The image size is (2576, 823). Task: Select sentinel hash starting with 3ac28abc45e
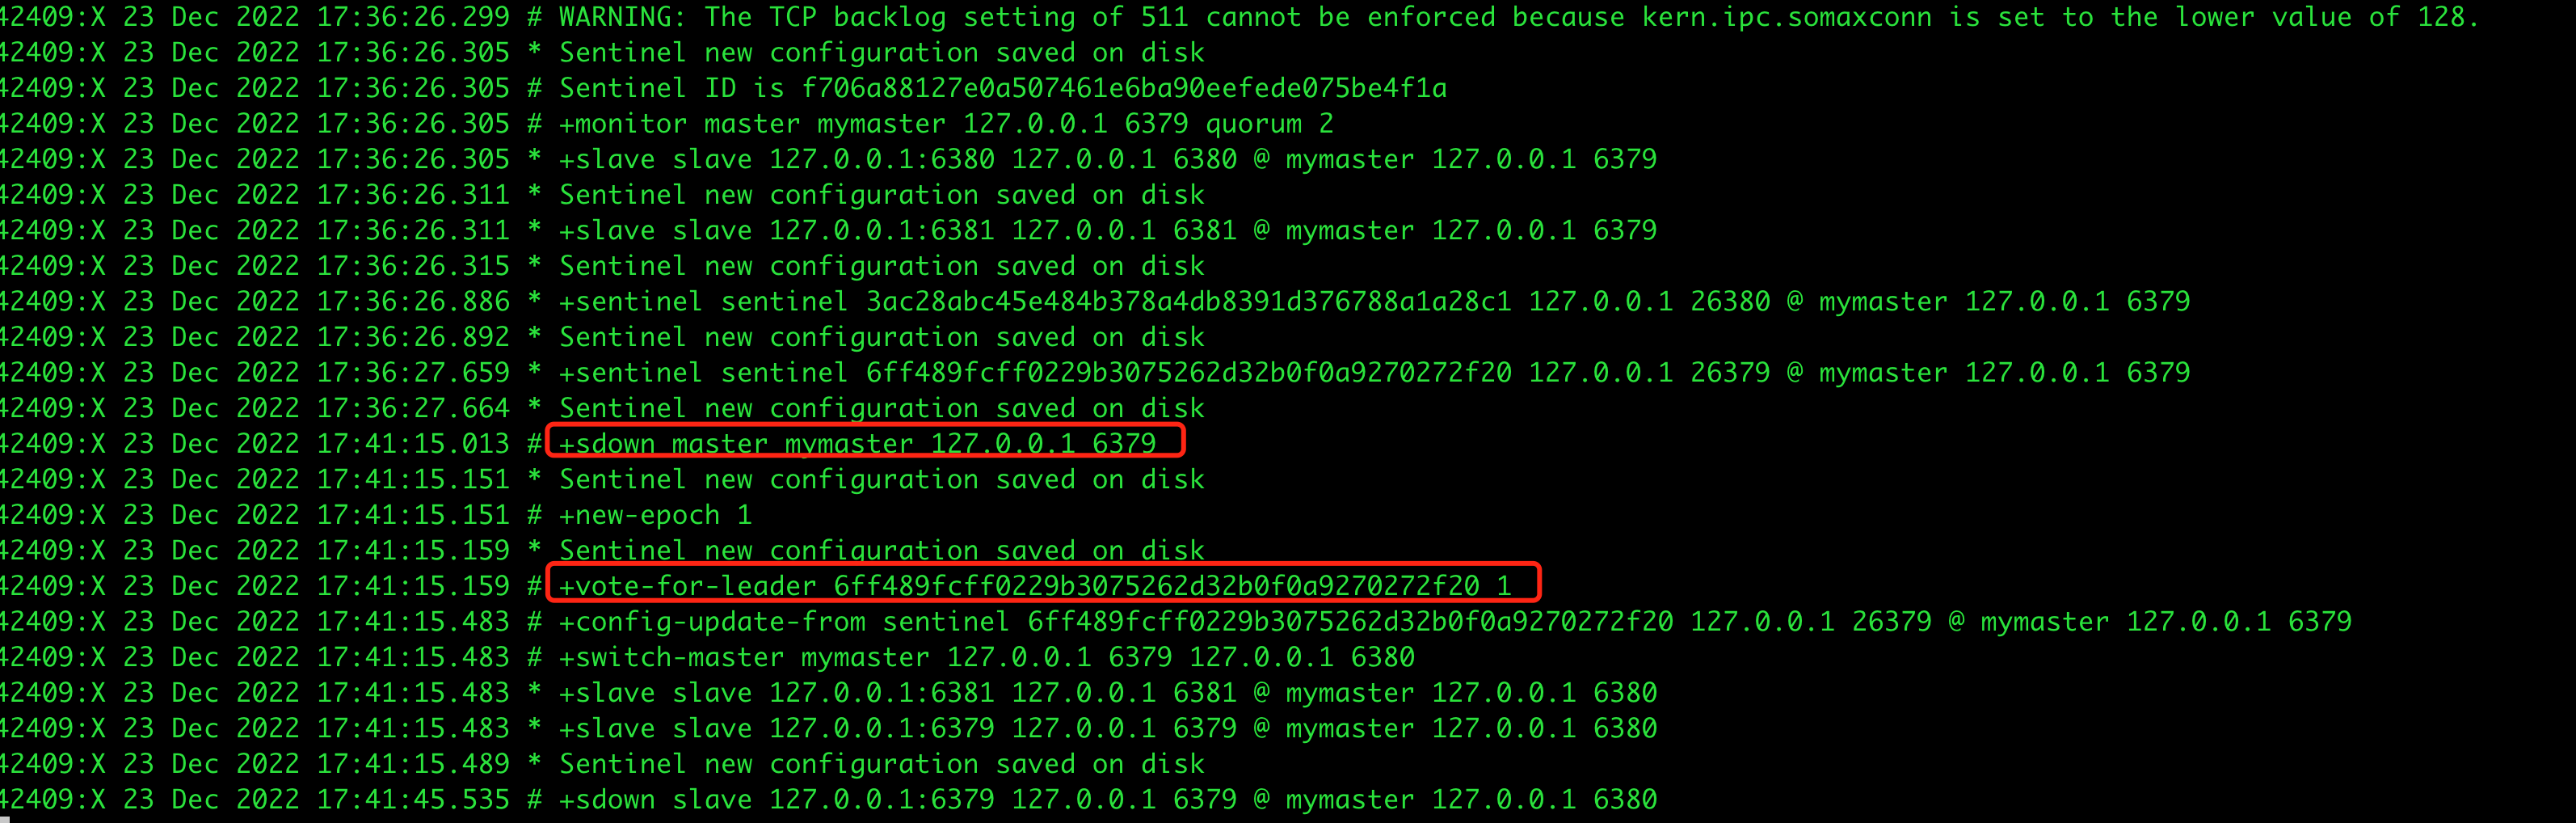point(1188,301)
